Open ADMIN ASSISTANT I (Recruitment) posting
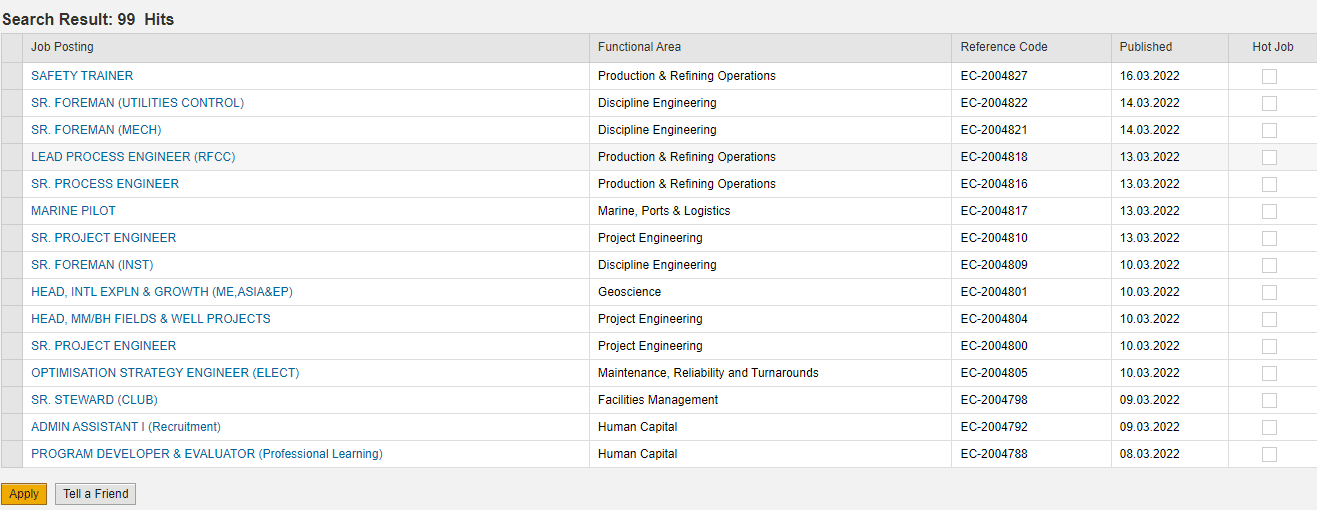 [x=126, y=427]
